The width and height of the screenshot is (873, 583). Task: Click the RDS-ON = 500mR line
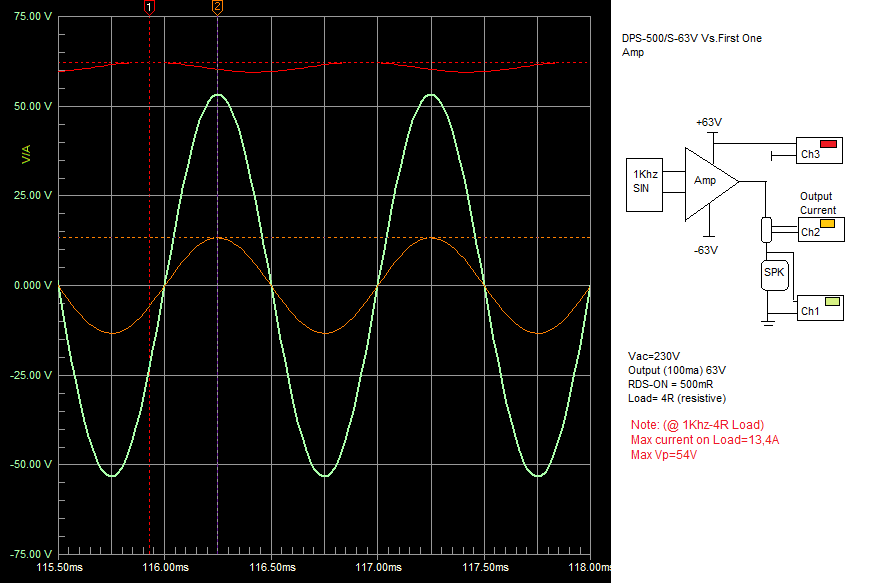[670, 384]
